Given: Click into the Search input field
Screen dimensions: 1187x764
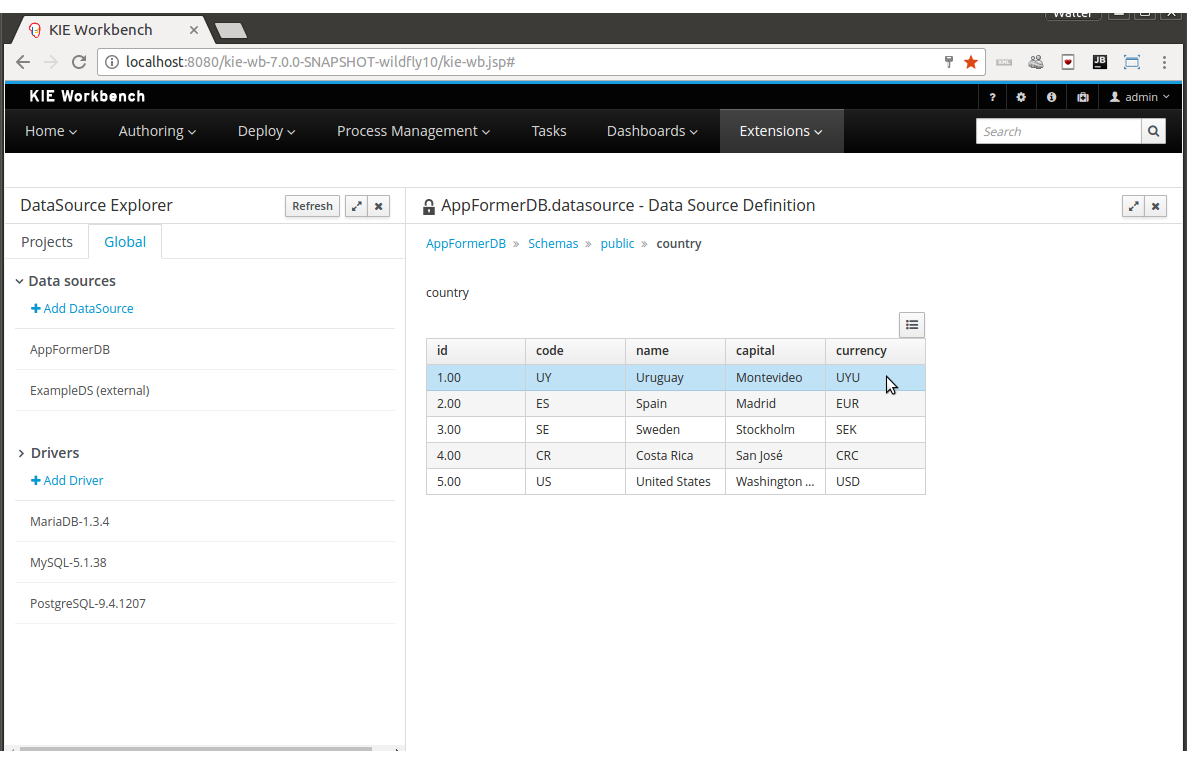Looking at the screenshot, I should [1058, 131].
